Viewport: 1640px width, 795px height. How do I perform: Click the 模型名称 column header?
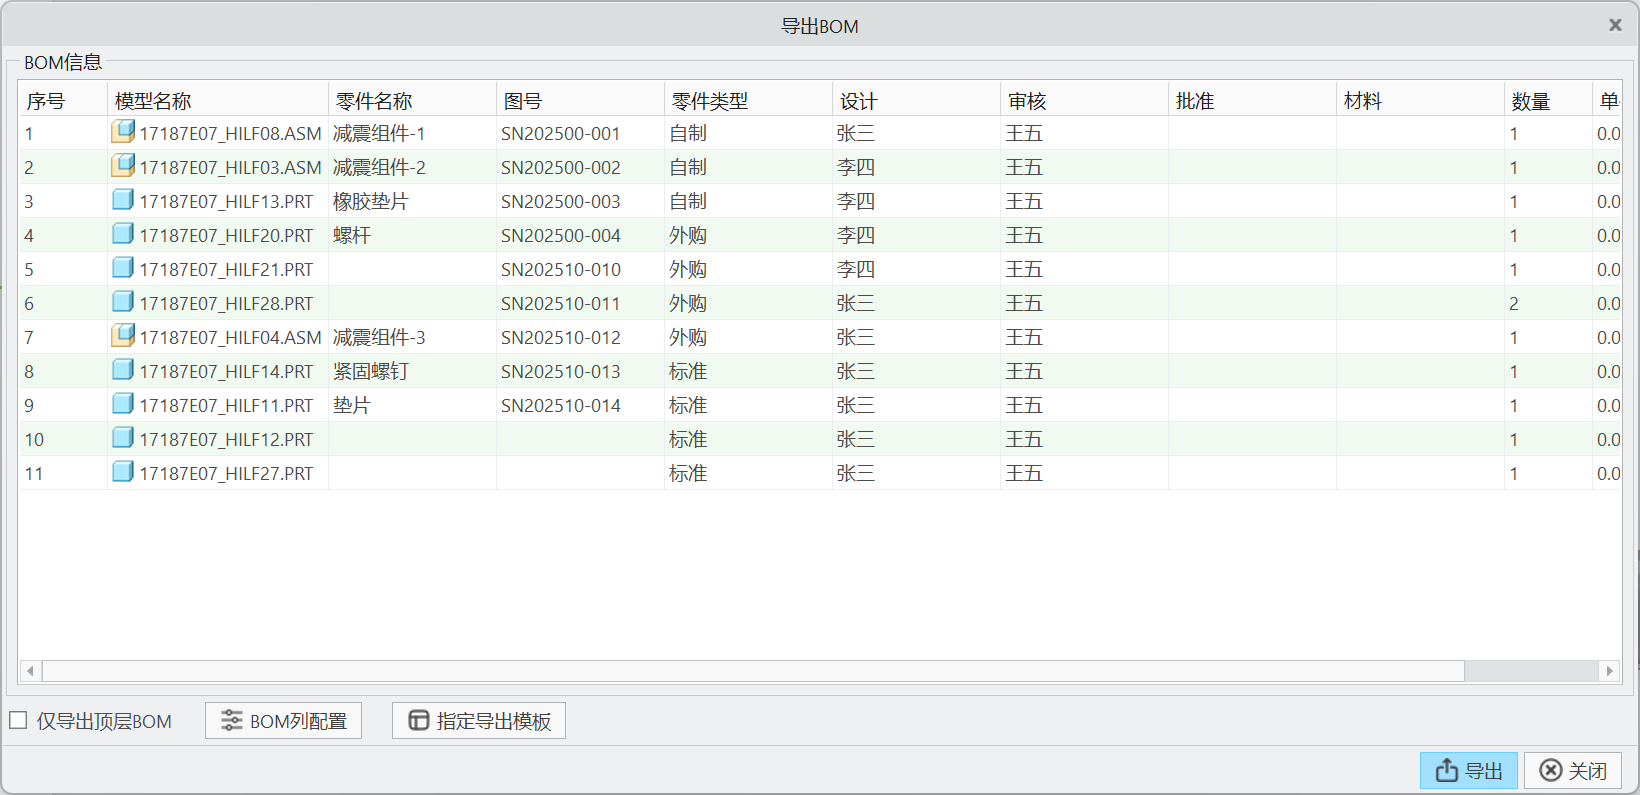click(153, 101)
